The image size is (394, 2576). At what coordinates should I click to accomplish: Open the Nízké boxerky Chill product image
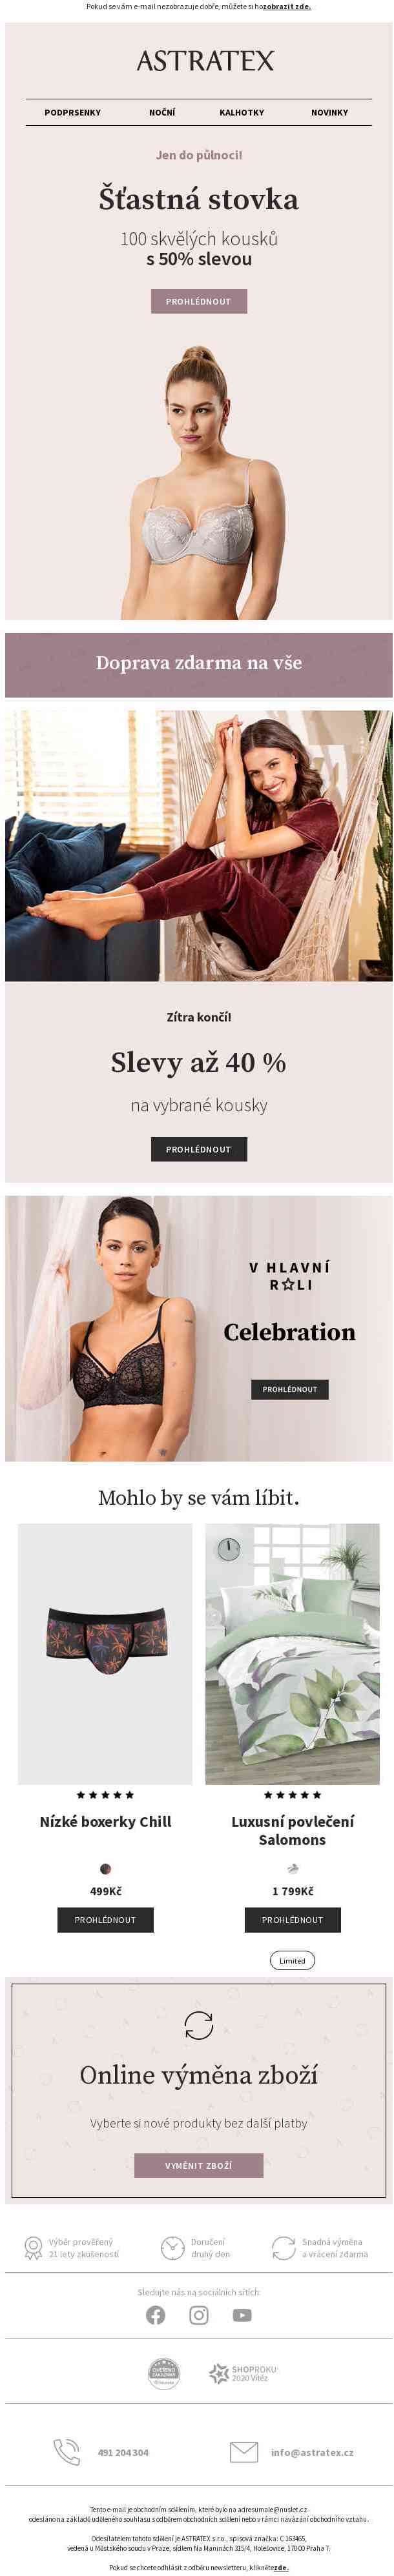[105, 1654]
